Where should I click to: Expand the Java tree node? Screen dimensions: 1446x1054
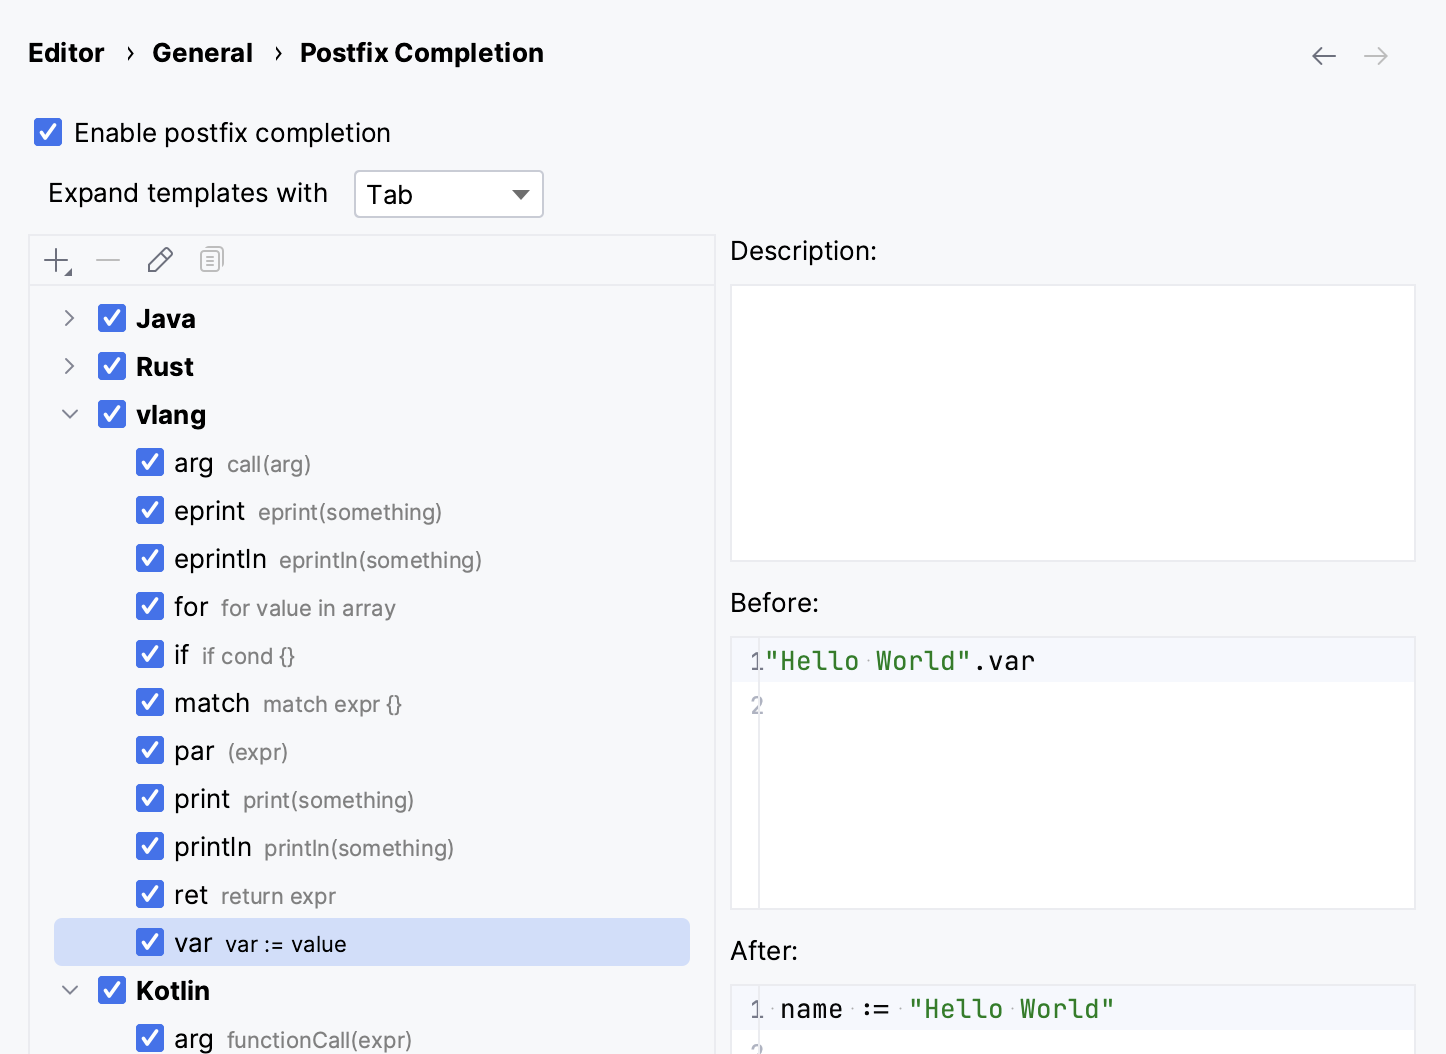click(69, 318)
